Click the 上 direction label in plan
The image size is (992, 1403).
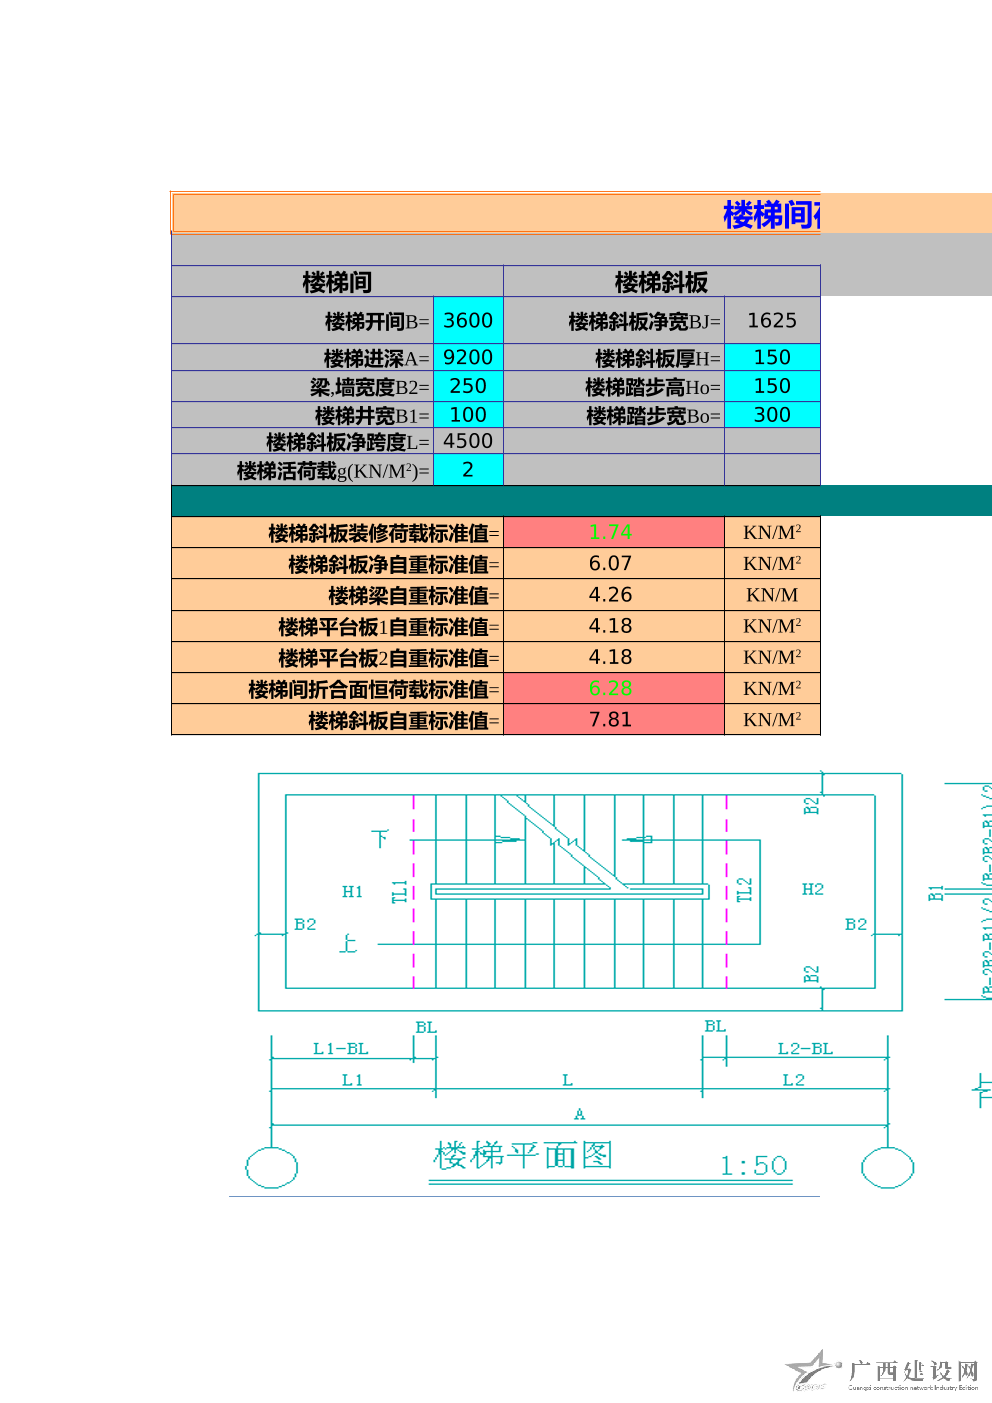click(x=348, y=943)
